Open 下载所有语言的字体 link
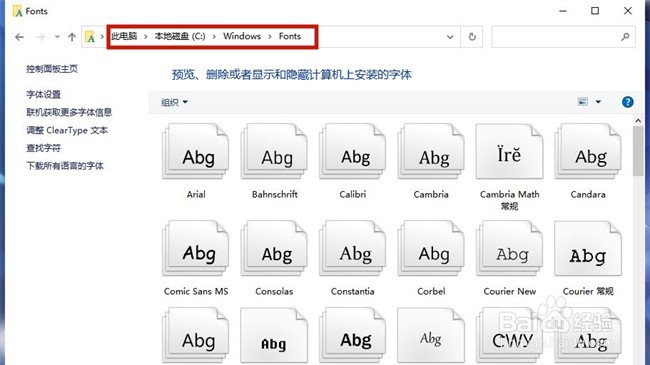This screenshot has width=650, height=365. pos(65,166)
